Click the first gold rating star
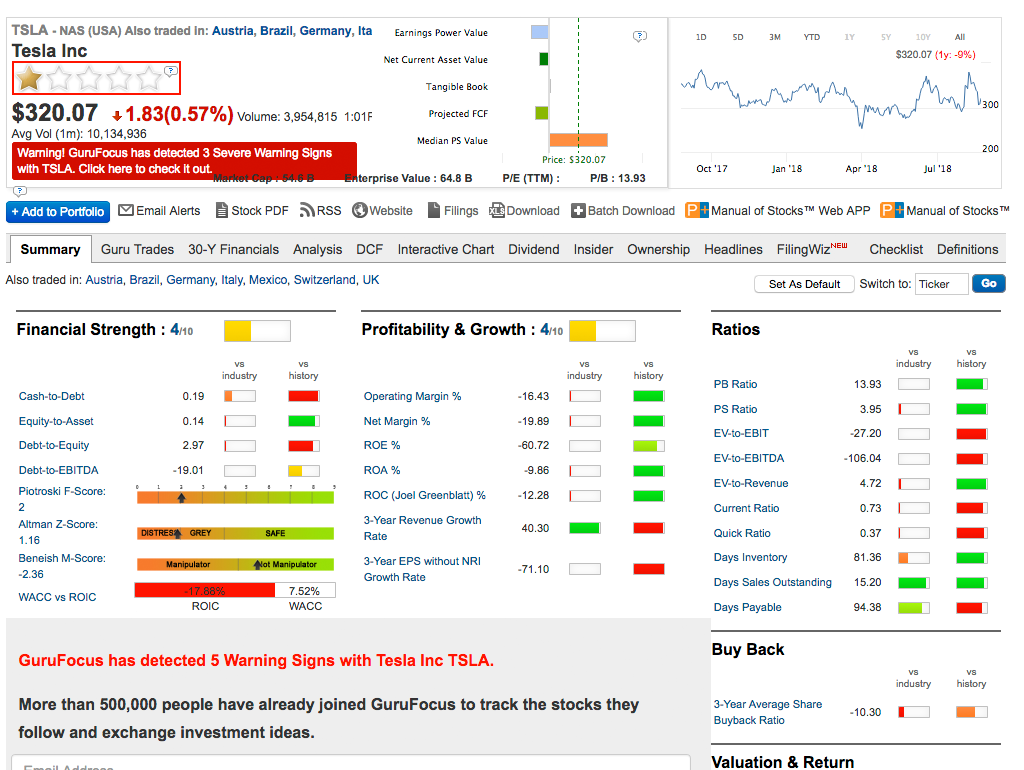1024x770 pixels. tap(29, 78)
